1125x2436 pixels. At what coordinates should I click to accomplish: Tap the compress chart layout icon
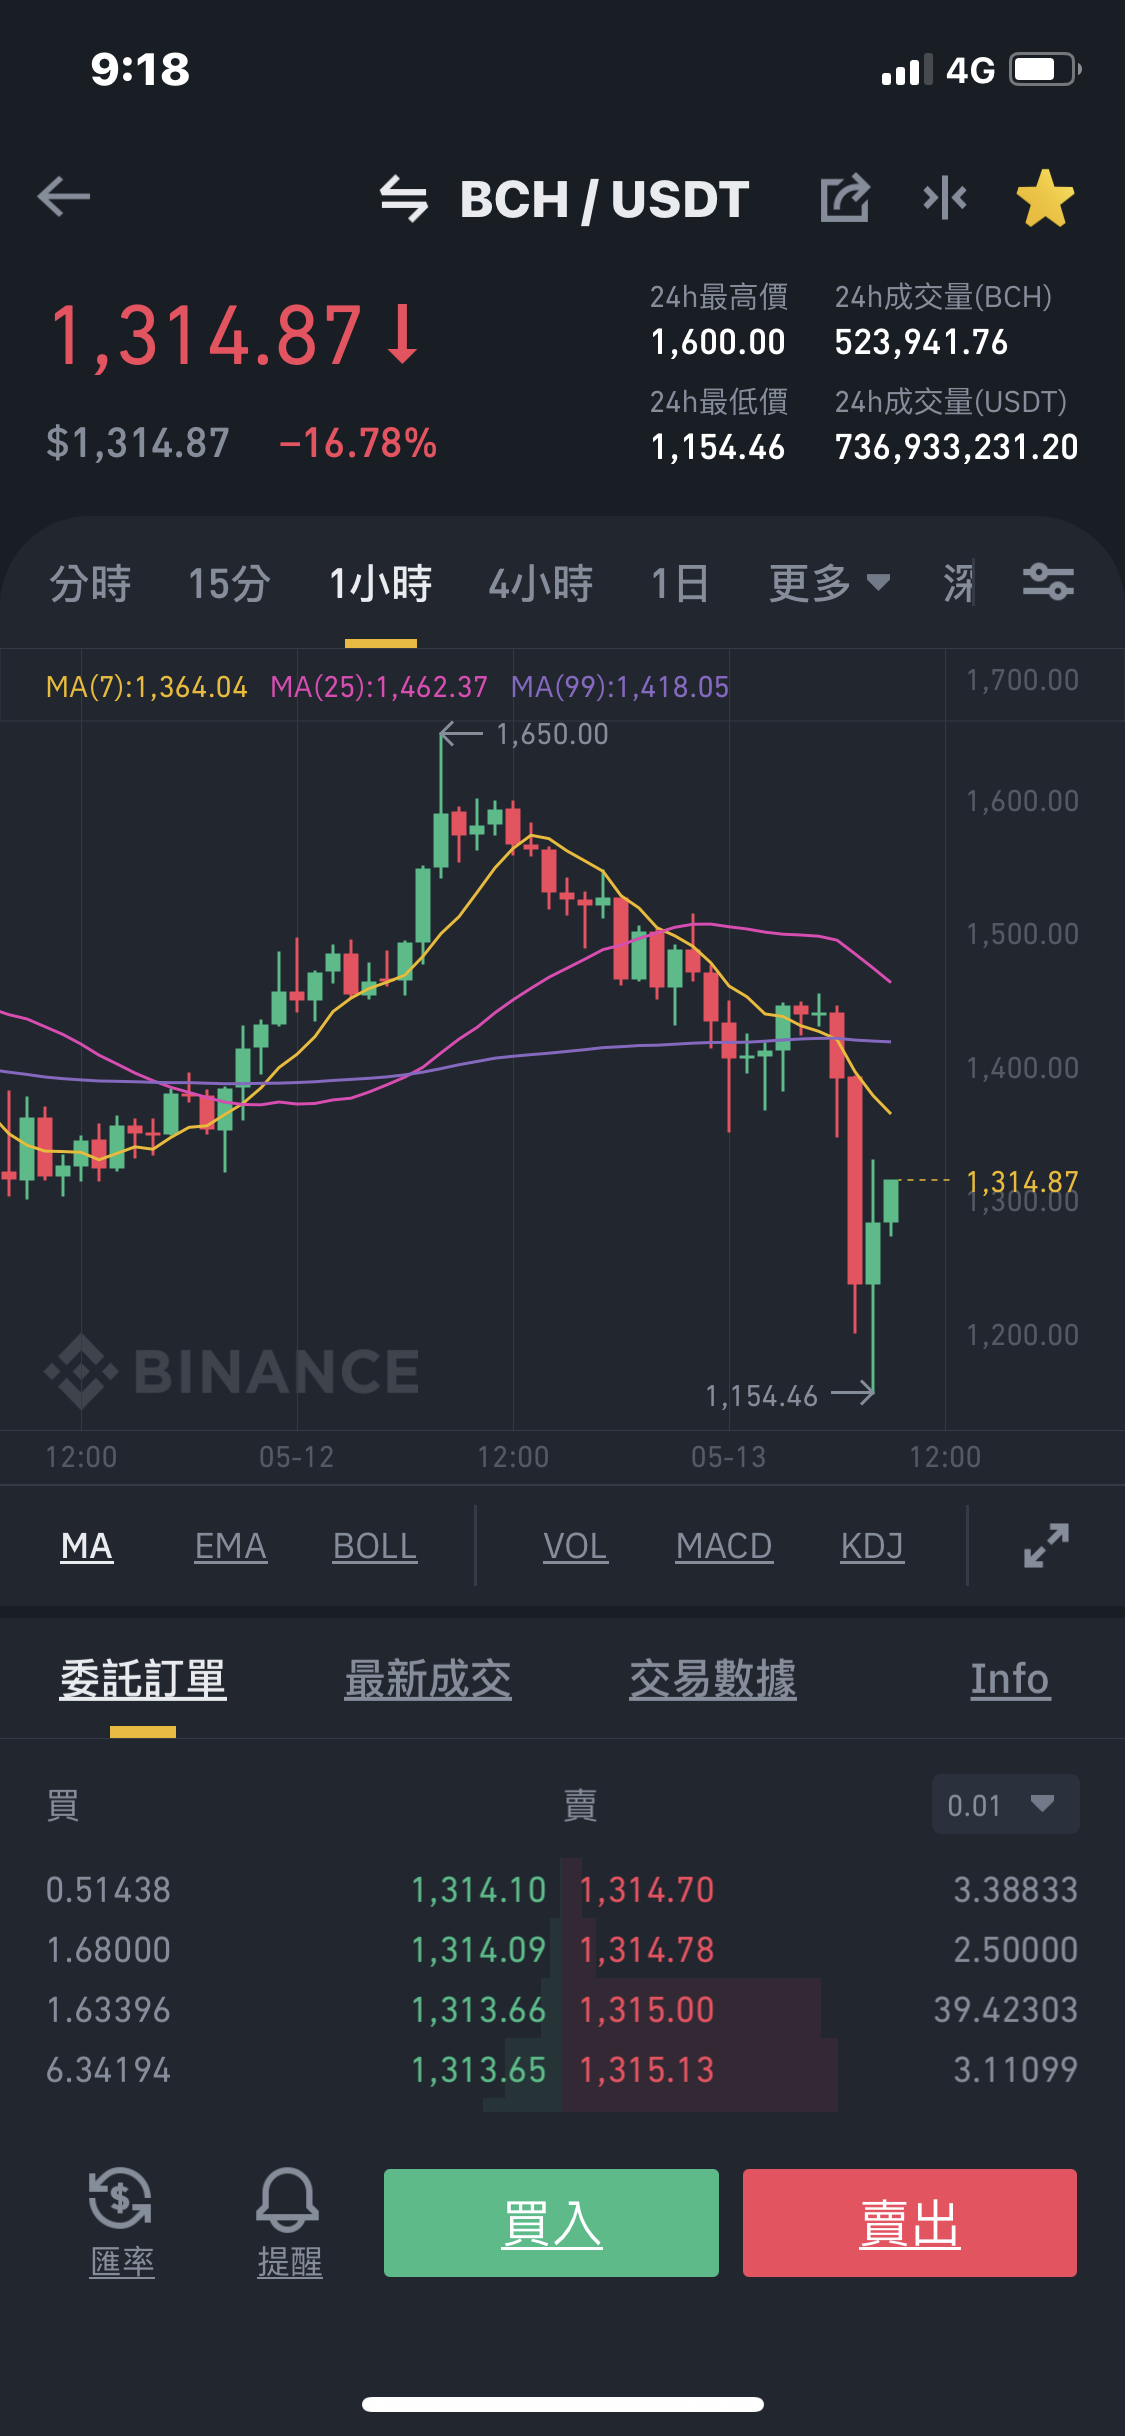click(945, 198)
